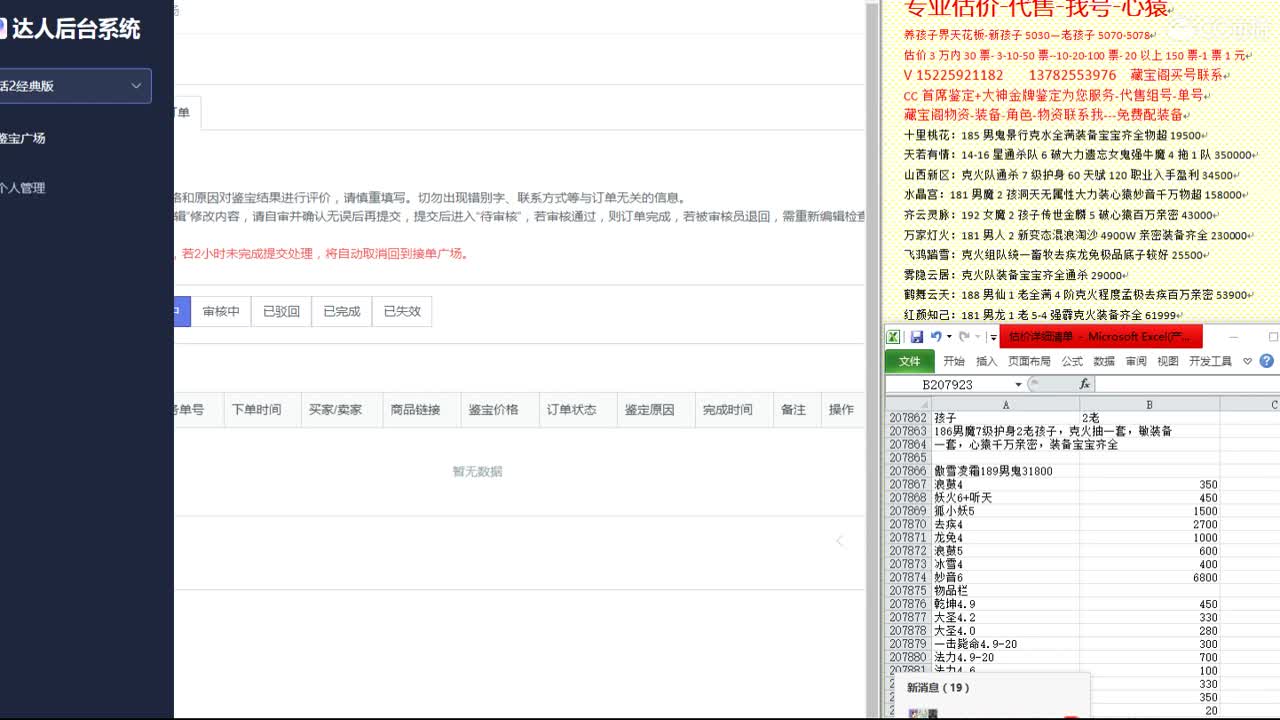The image size is (1280, 720).
Task: Open the 开发工具 ribbon tab
Action: pos(1210,361)
